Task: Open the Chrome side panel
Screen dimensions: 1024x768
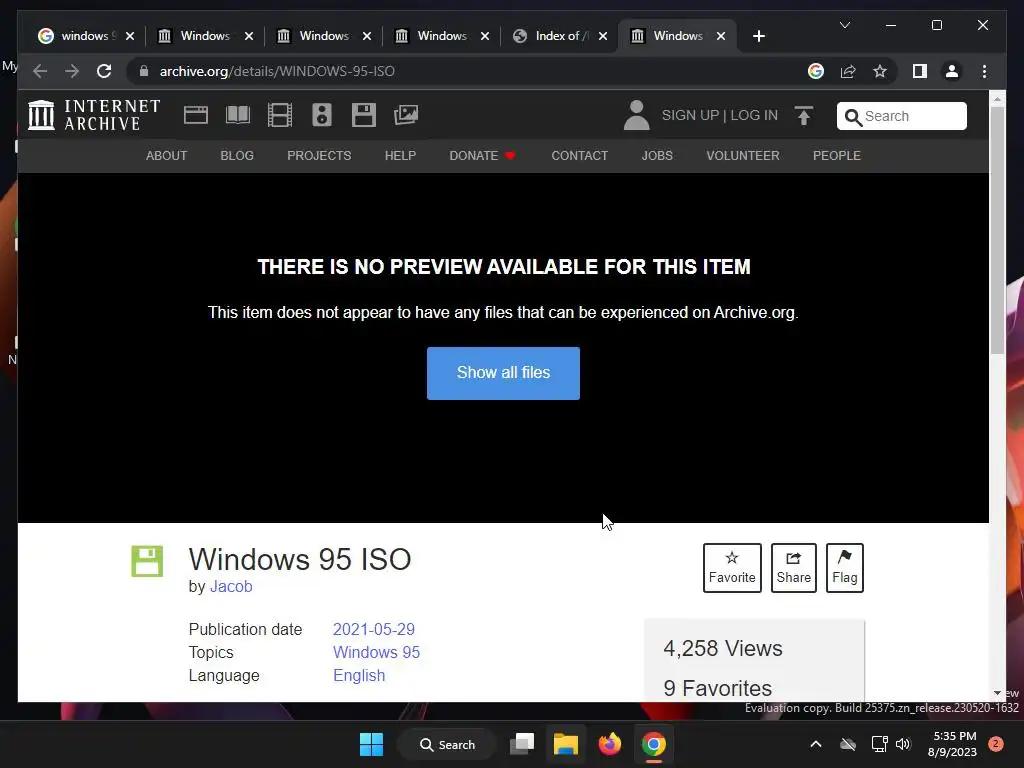Action: coord(920,71)
